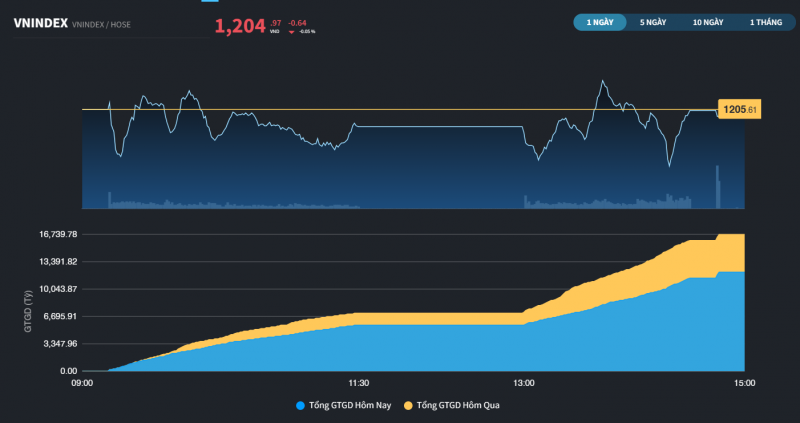Select the 1 NGÀY time range tab

point(600,22)
